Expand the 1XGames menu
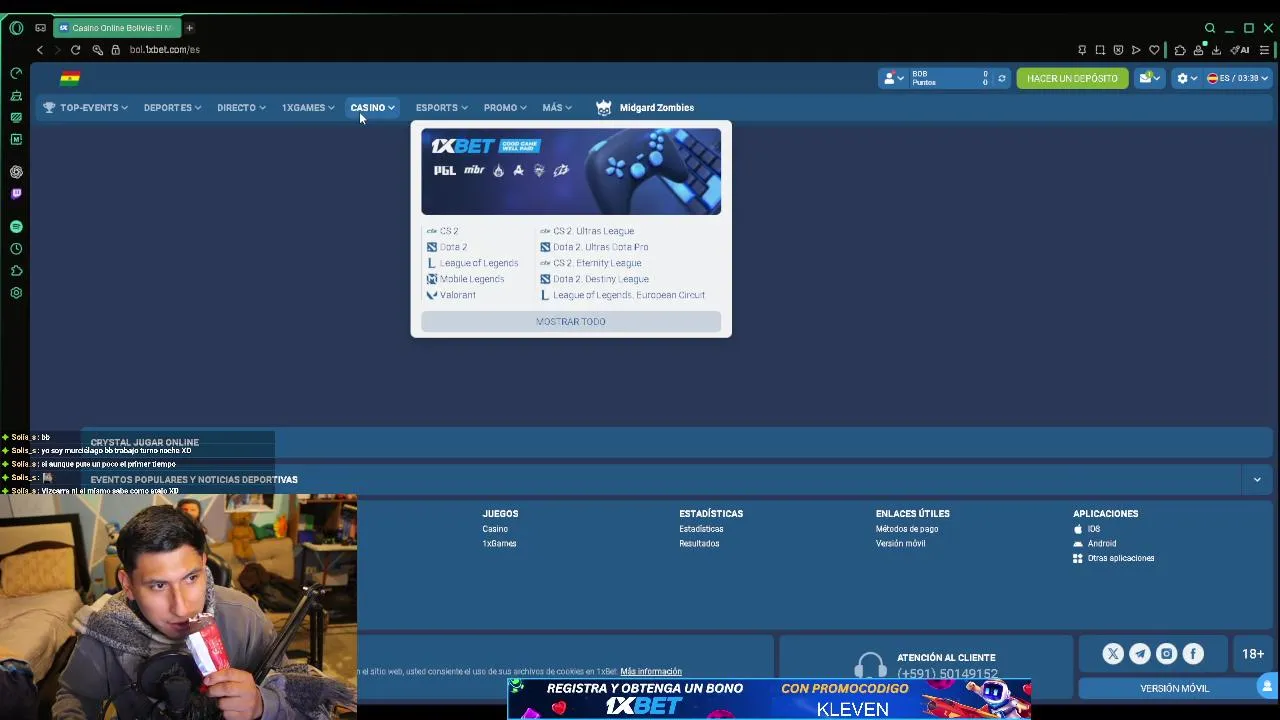The width and height of the screenshot is (1280, 720). pos(308,108)
